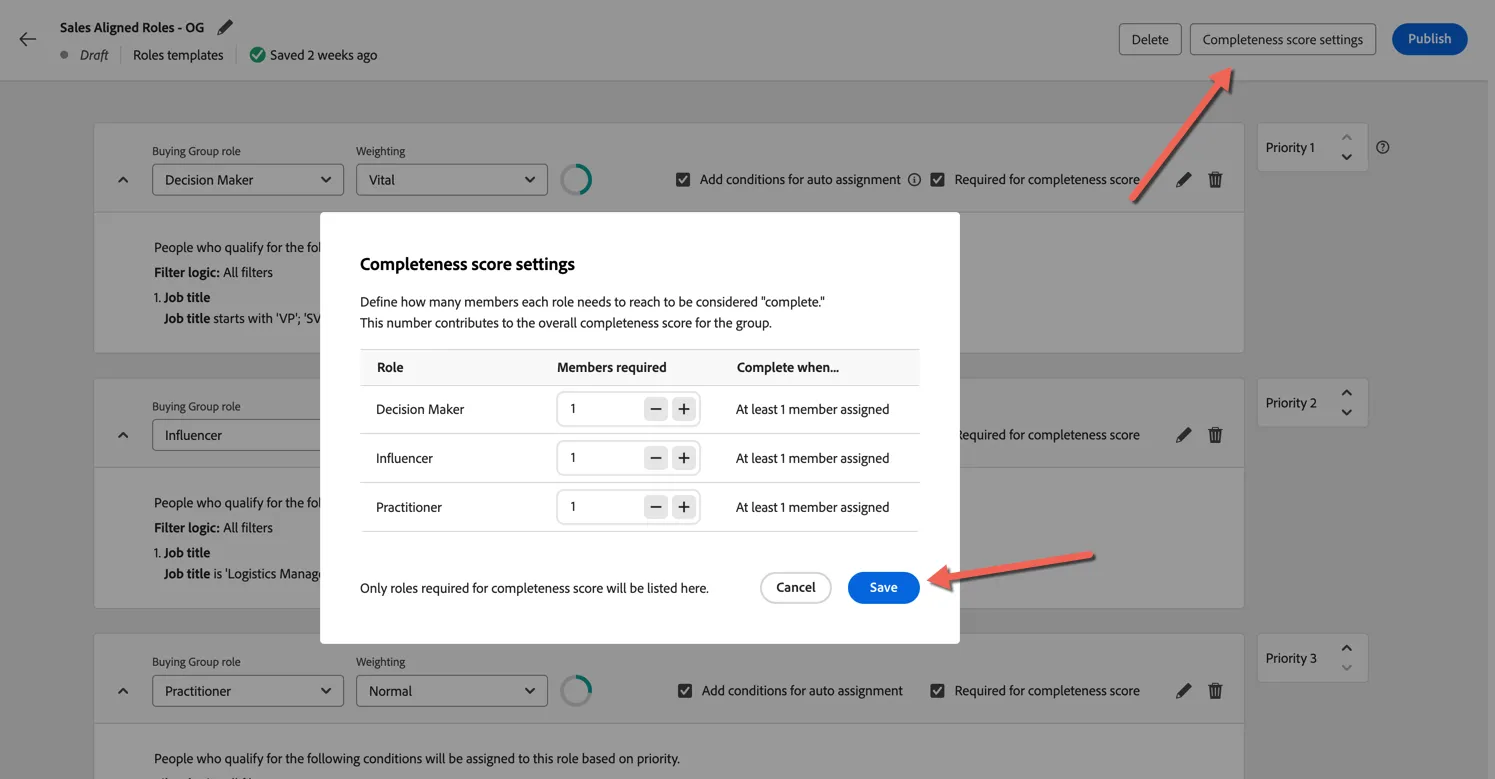This screenshot has width=1495, height=779.
Task: Collapse the Decision Maker role card
Action: pyautogui.click(x=123, y=180)
